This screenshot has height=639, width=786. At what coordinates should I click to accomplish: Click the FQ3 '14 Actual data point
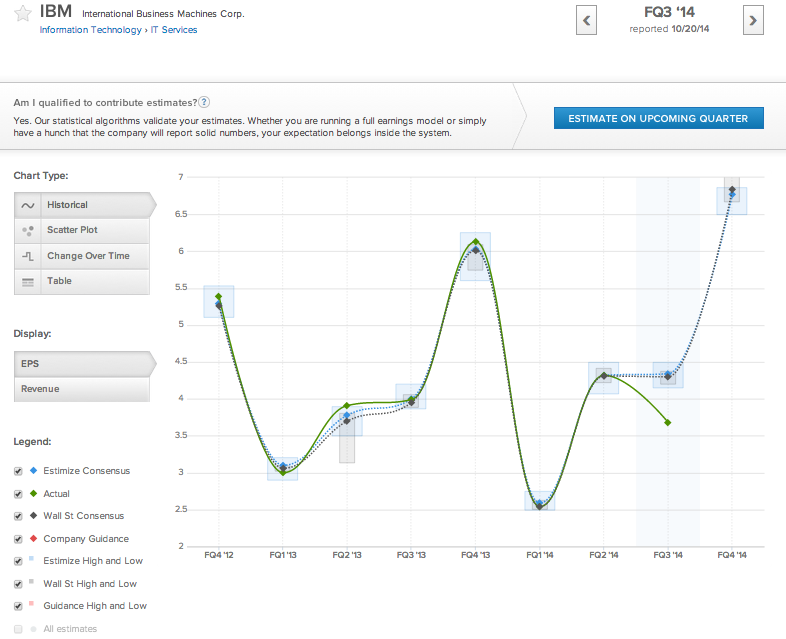(x=667, y=423)
